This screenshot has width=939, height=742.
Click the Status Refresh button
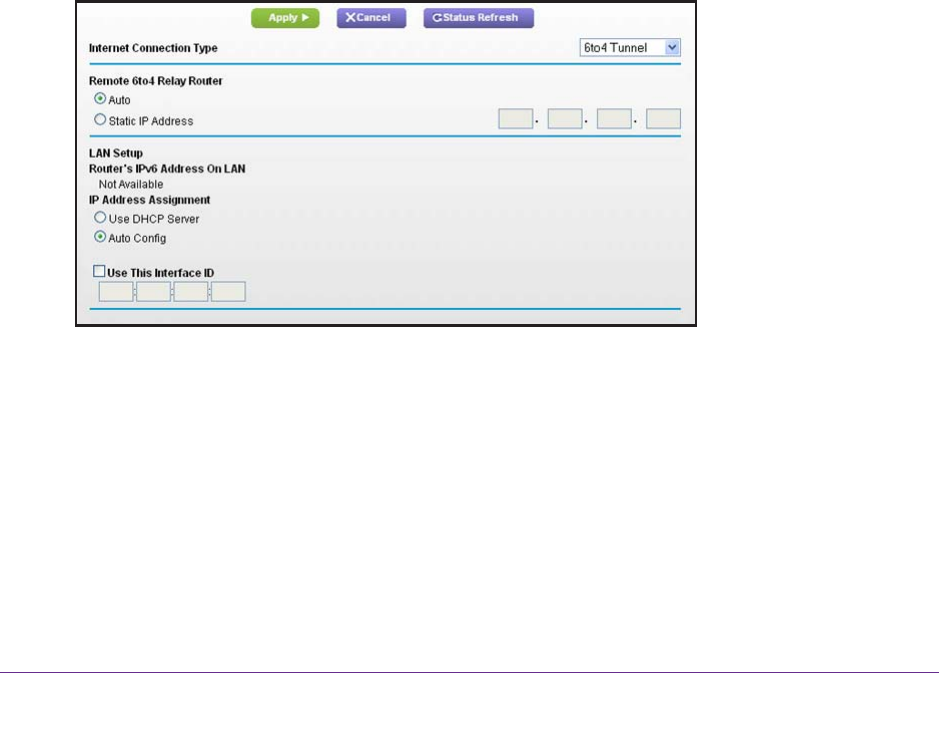478,18
